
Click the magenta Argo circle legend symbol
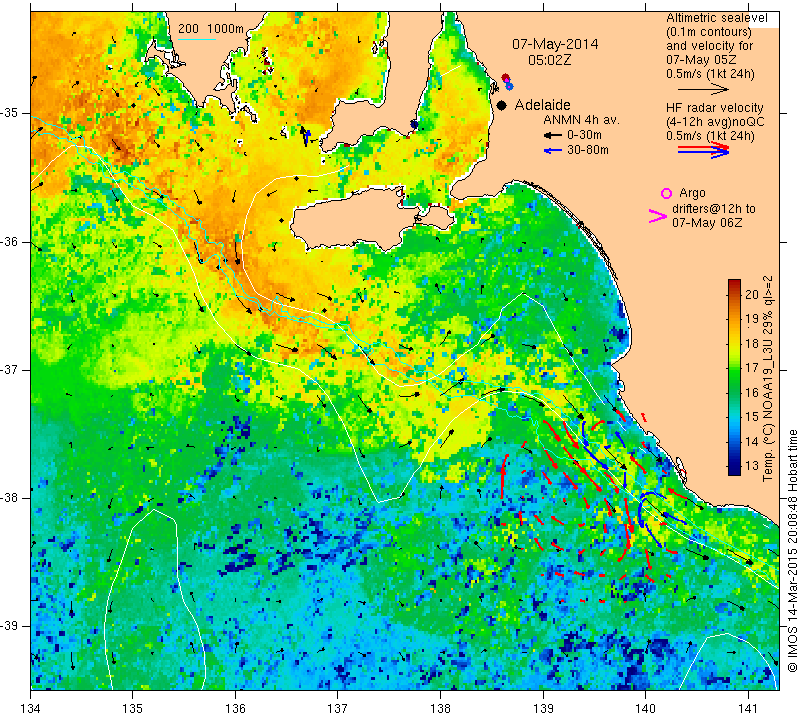point(666,193)
